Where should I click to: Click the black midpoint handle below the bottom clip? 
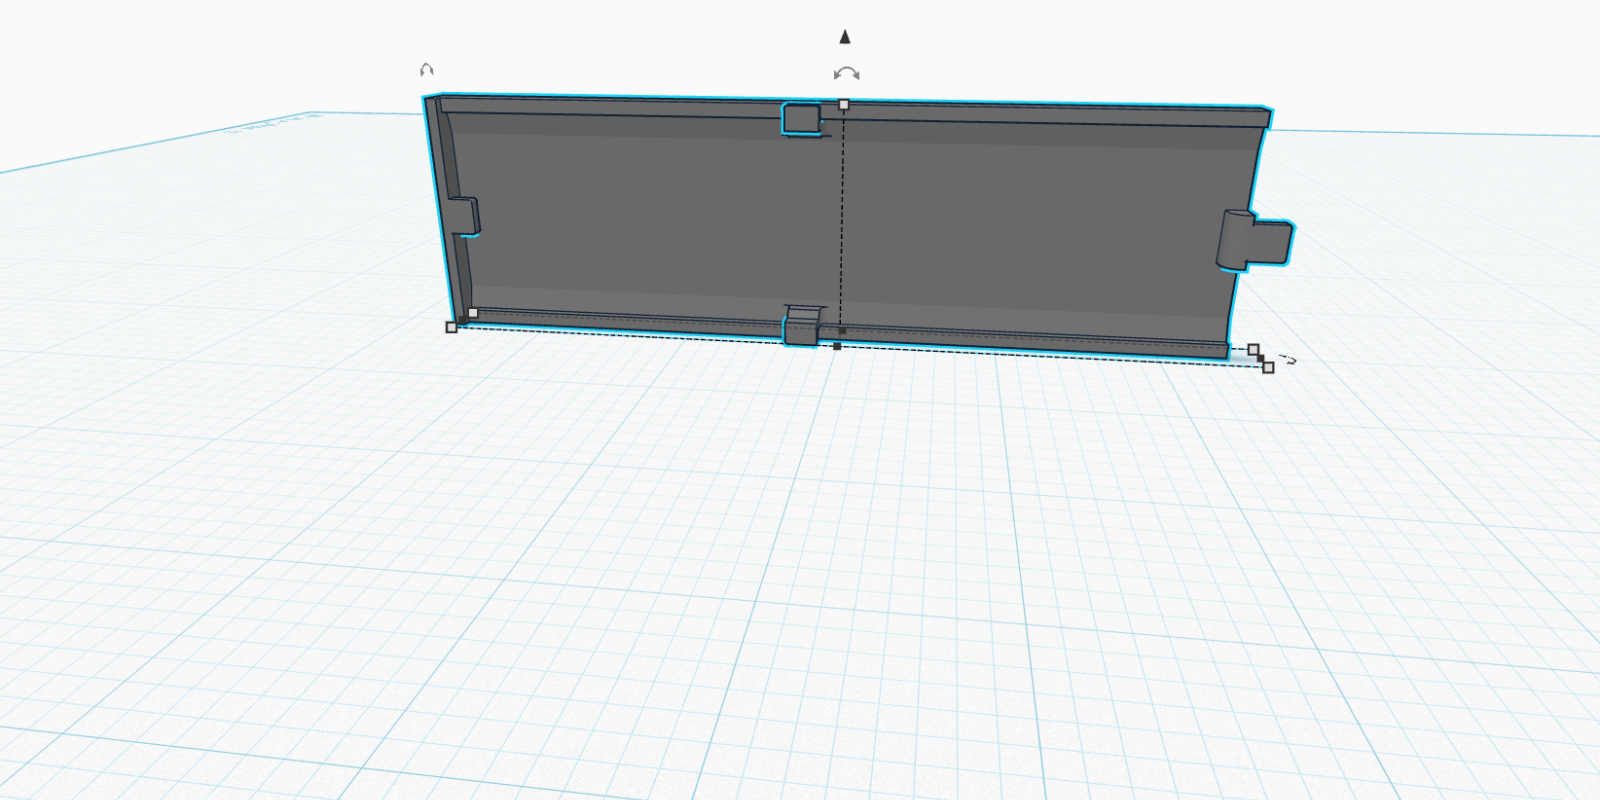(837, 346)
